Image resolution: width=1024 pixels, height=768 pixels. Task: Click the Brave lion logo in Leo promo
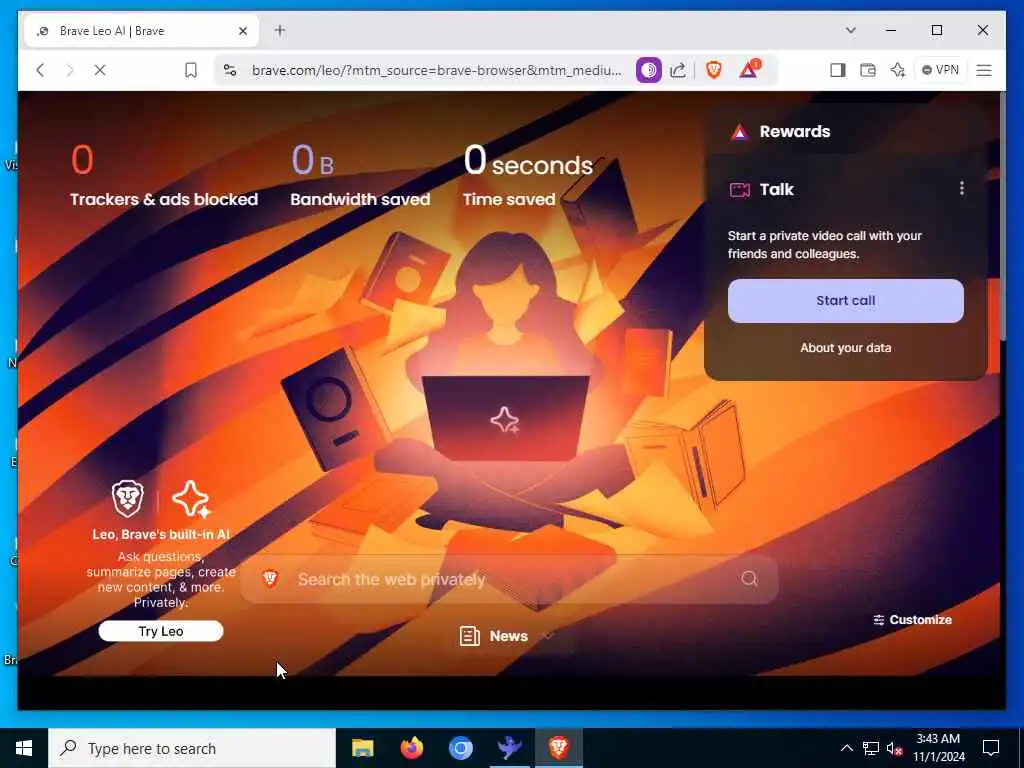tap(128, 499)
